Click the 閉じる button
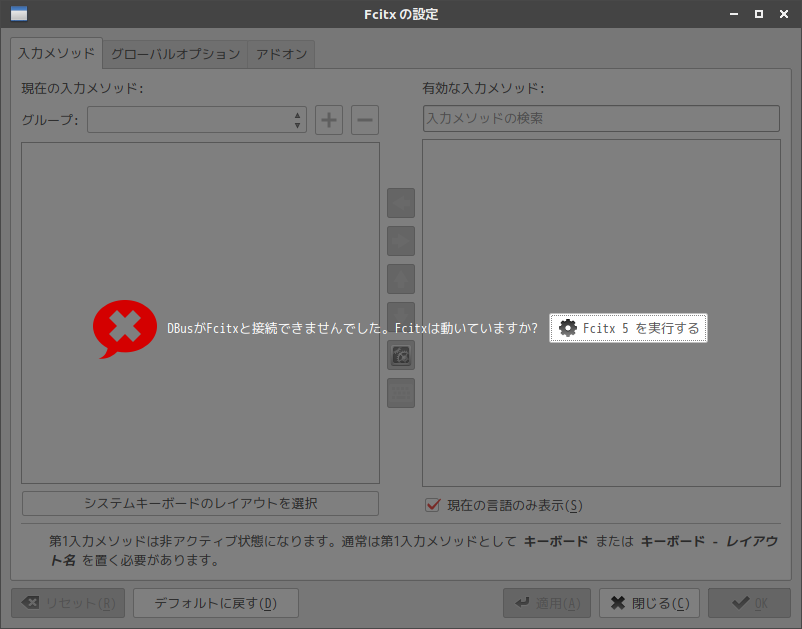 click(649, 603)
